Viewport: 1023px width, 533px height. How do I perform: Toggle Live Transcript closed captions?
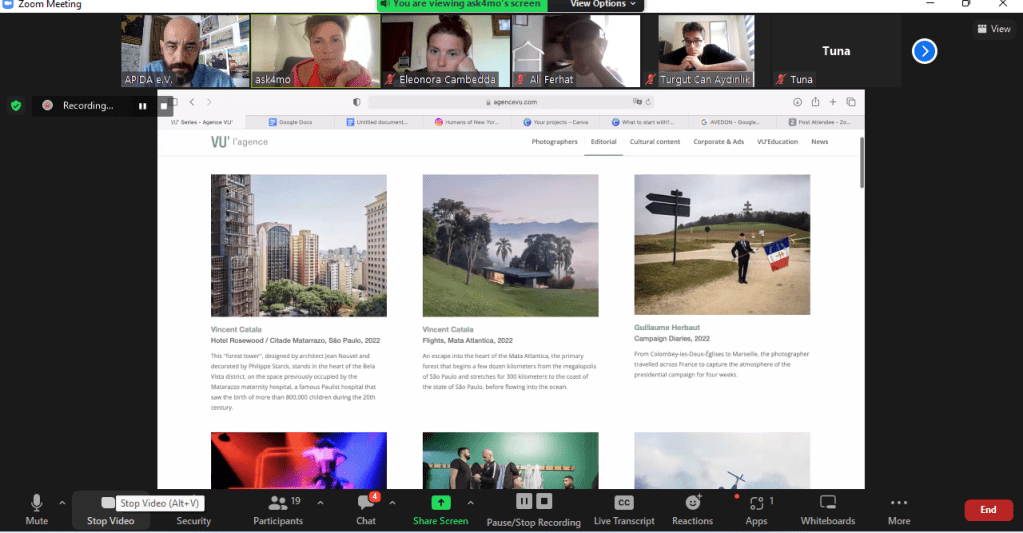pyautogui.click(x=623, y=502)
